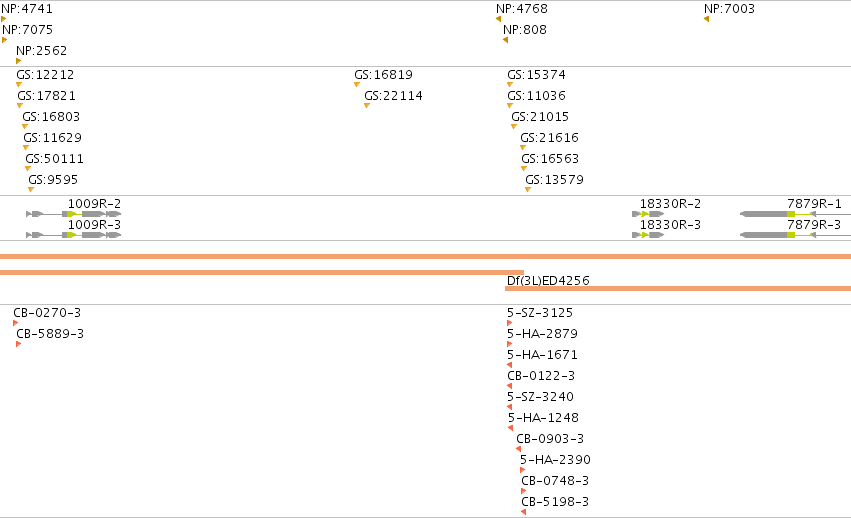Screen dimensions: 851x518
Task: Click the 7879R-1 transcript label
Action: point(815,204)
